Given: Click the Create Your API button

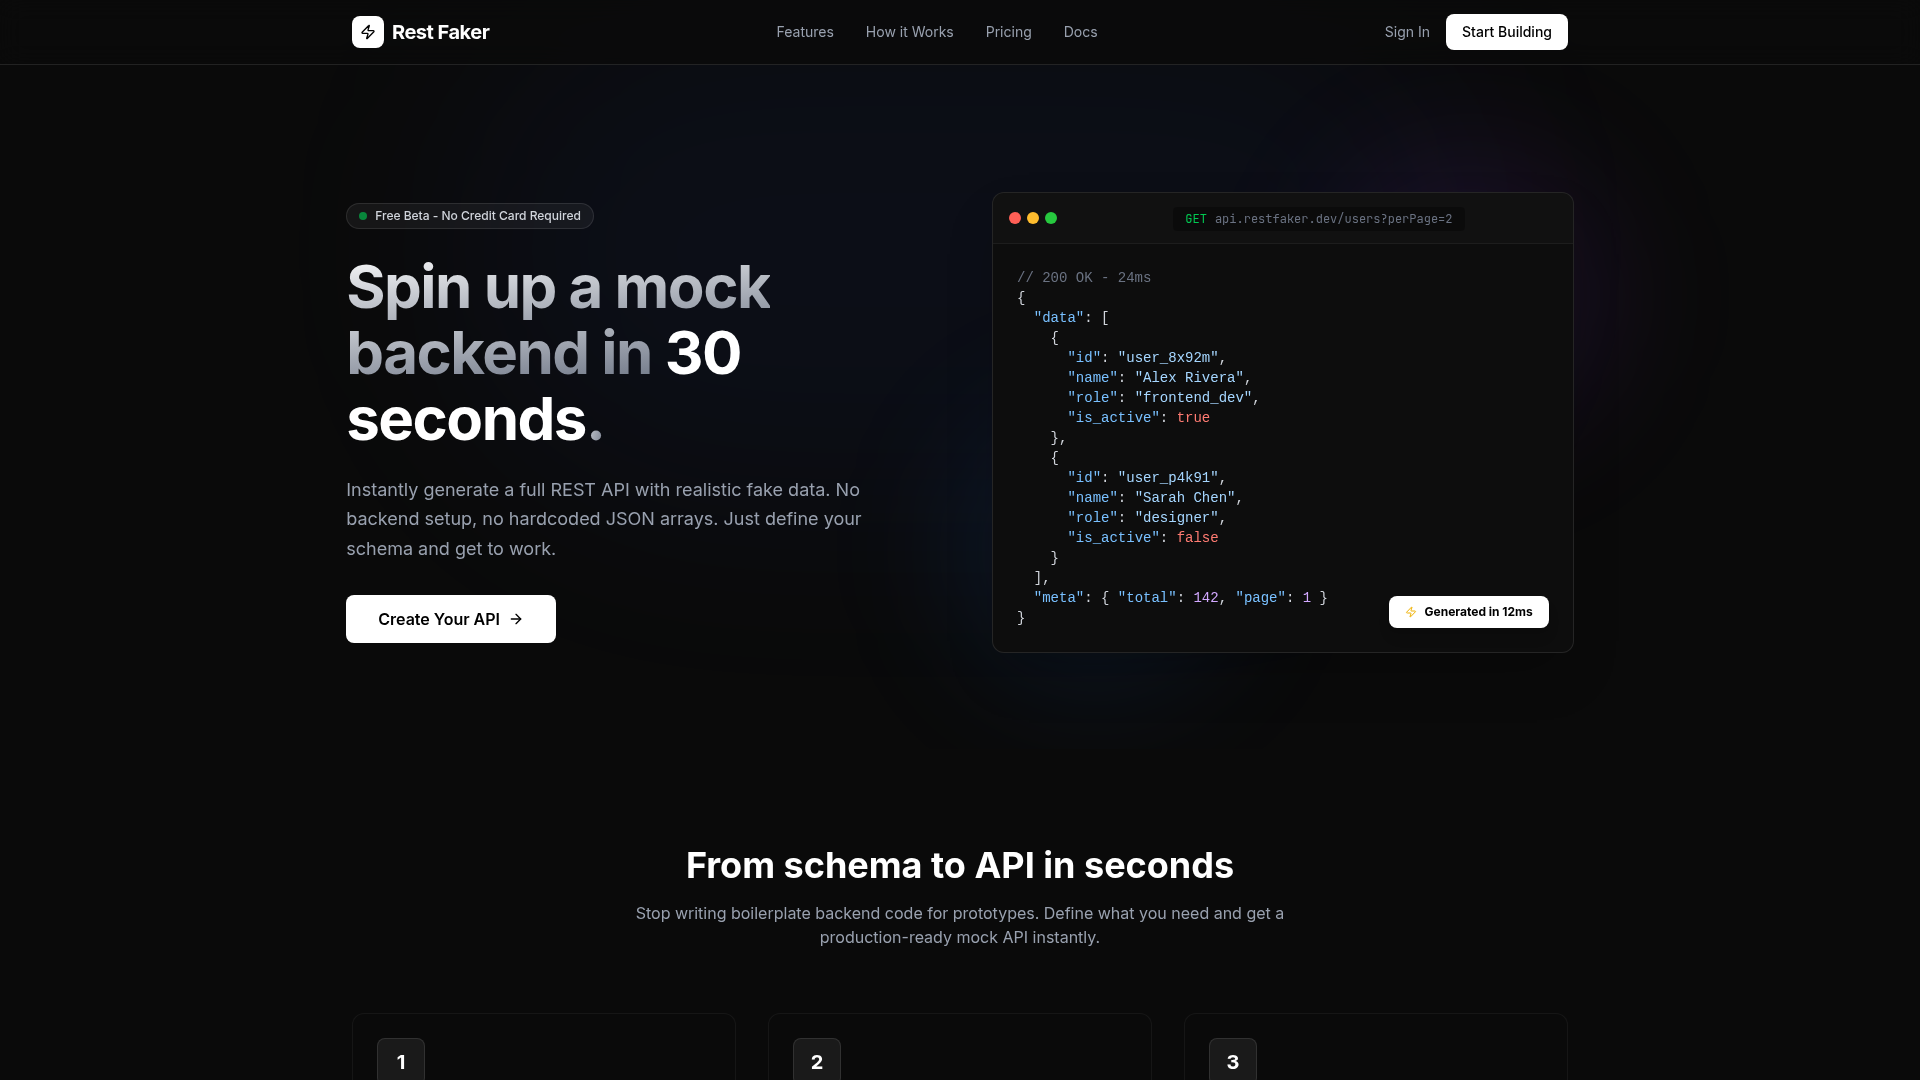Looking at the screenshot, I should click(x=451, y=619).
